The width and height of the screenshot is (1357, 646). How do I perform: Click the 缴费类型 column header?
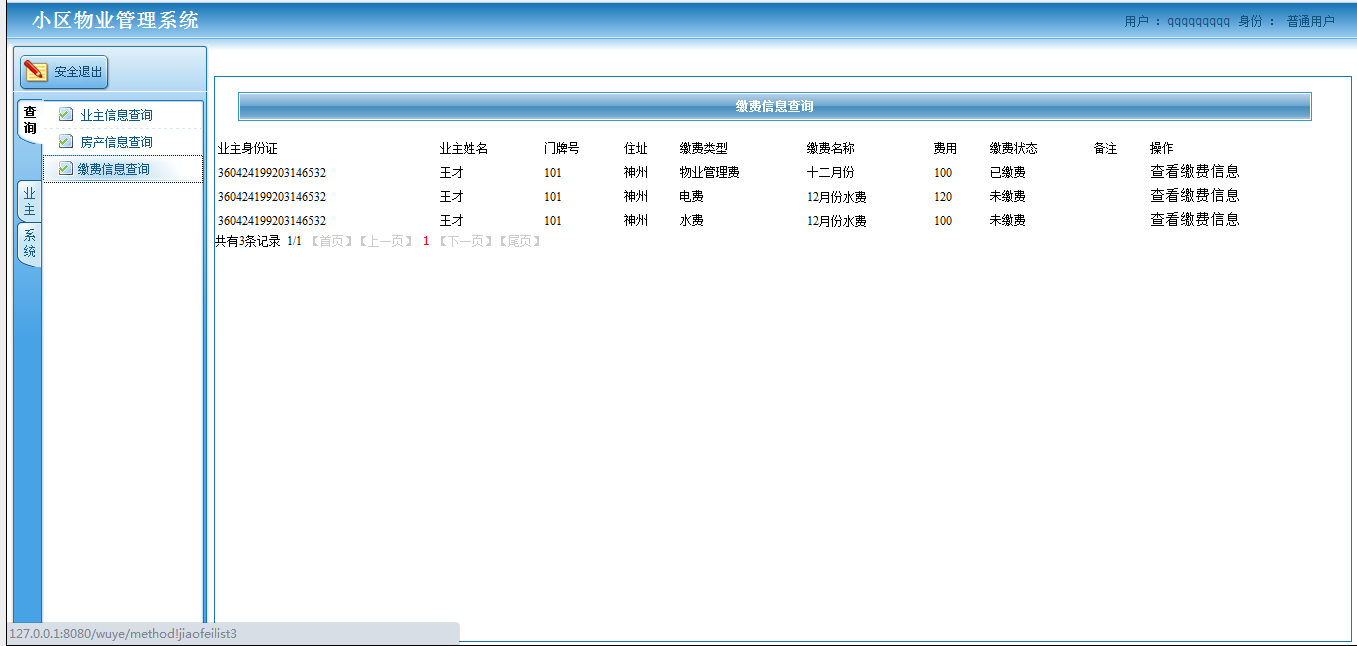click(x=704, y=148)
